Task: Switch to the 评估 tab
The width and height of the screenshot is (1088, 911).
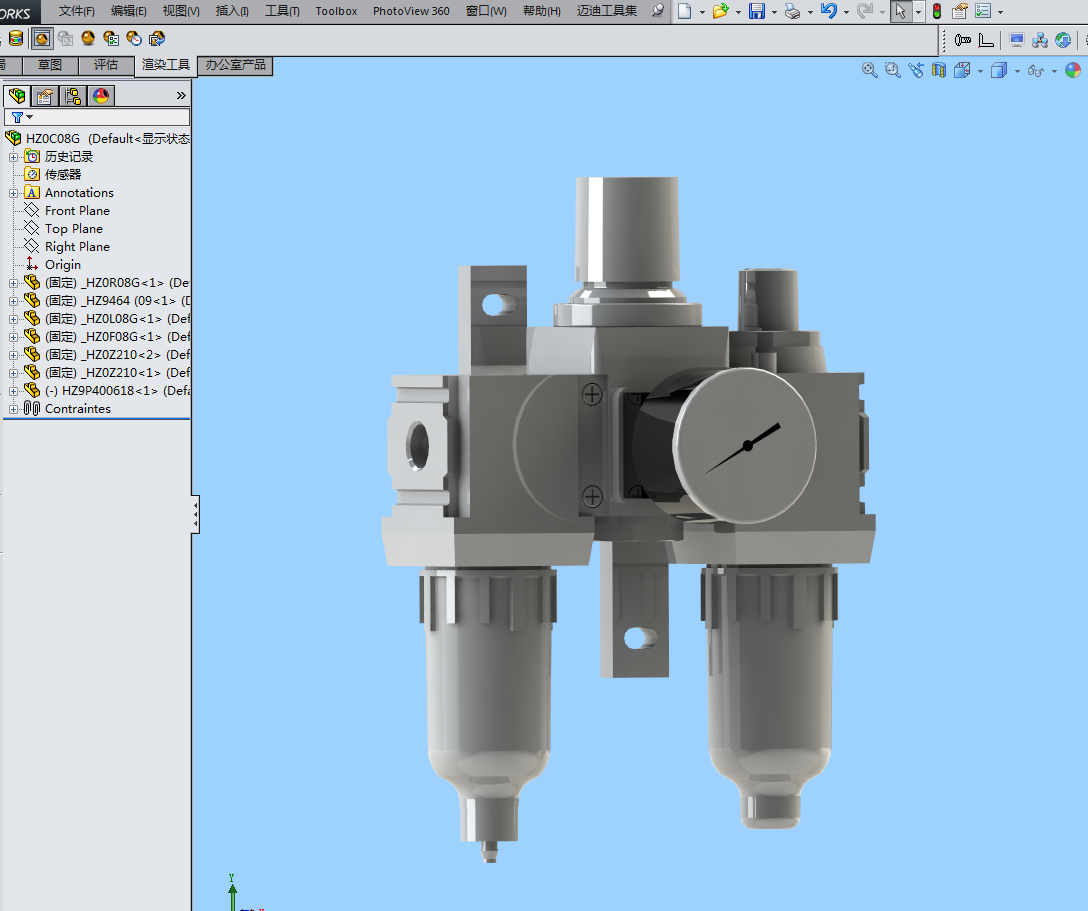Action: (106, 65)
